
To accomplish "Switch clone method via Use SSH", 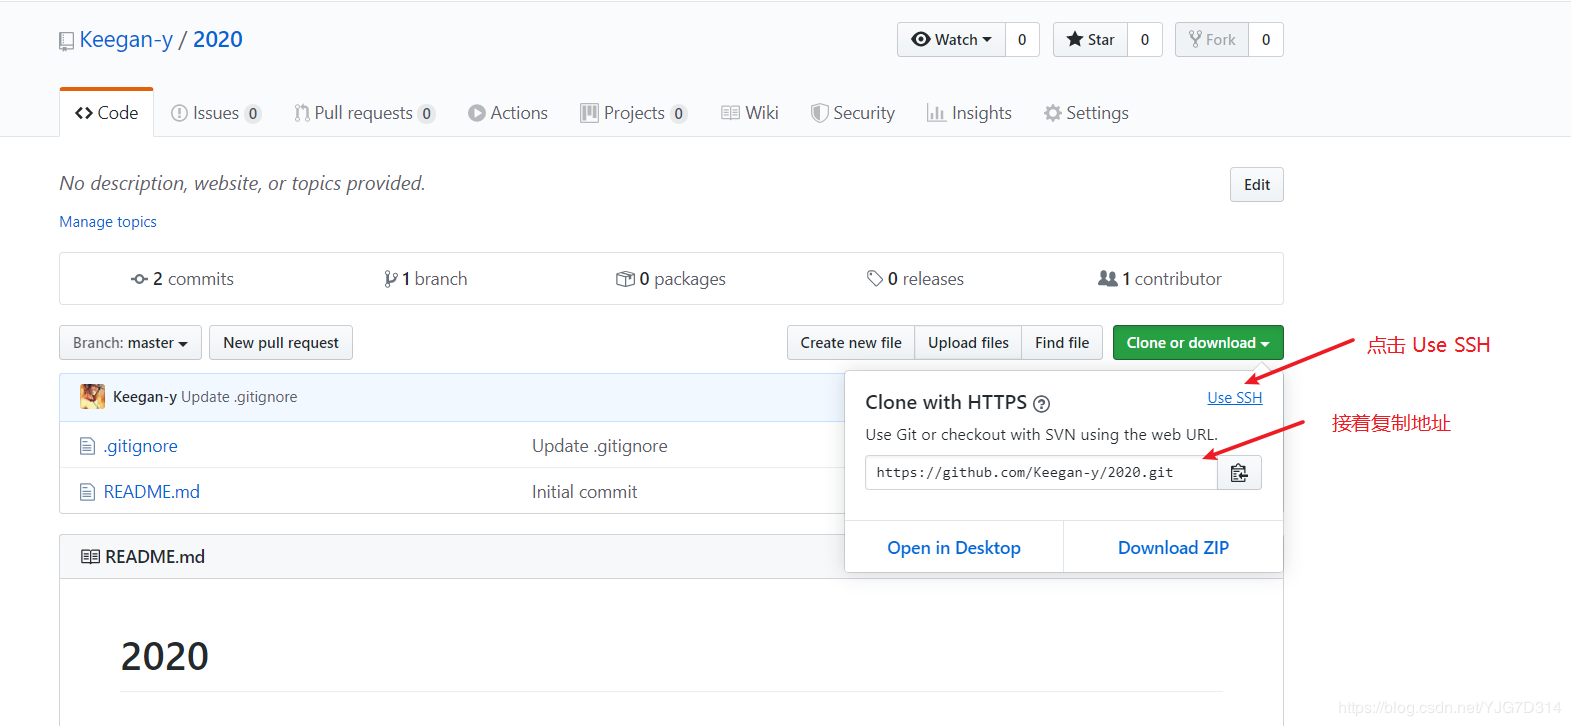I will point(1234,398).
